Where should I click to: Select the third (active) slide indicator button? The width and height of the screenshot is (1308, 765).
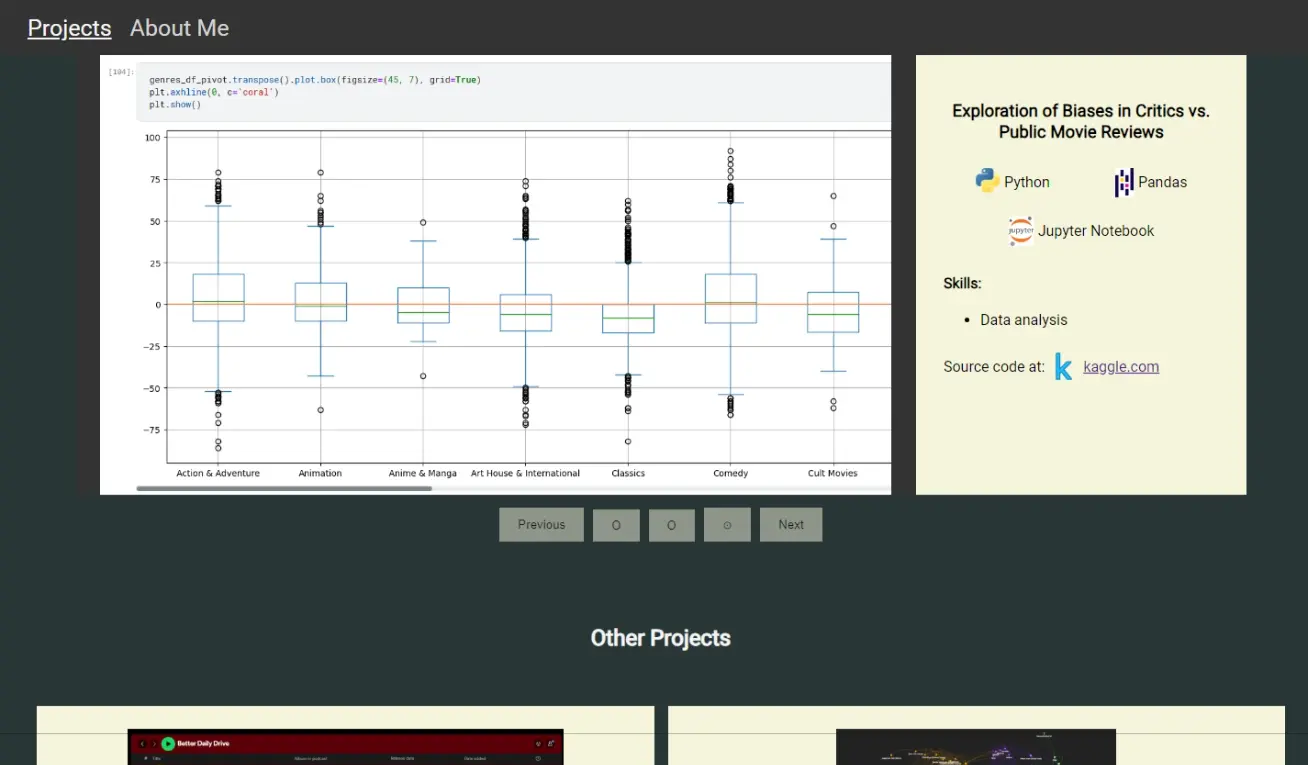727,525
